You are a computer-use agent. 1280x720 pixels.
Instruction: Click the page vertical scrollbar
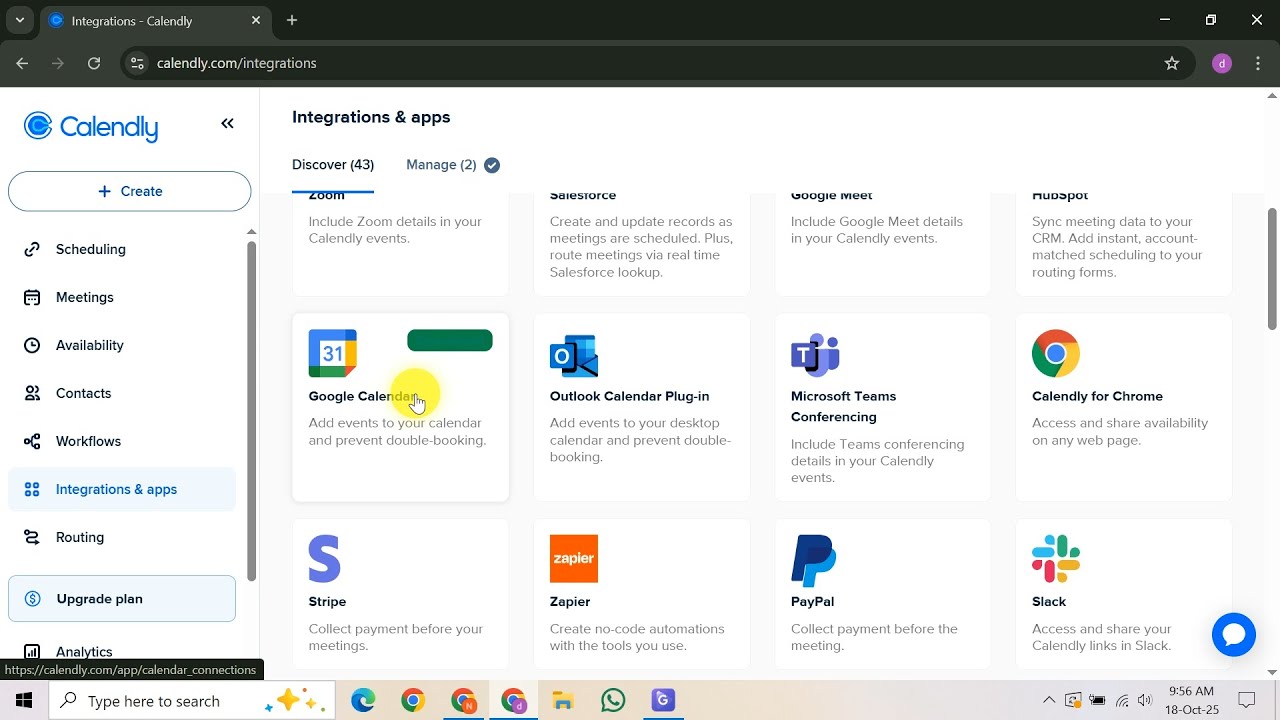point(1272,268)
